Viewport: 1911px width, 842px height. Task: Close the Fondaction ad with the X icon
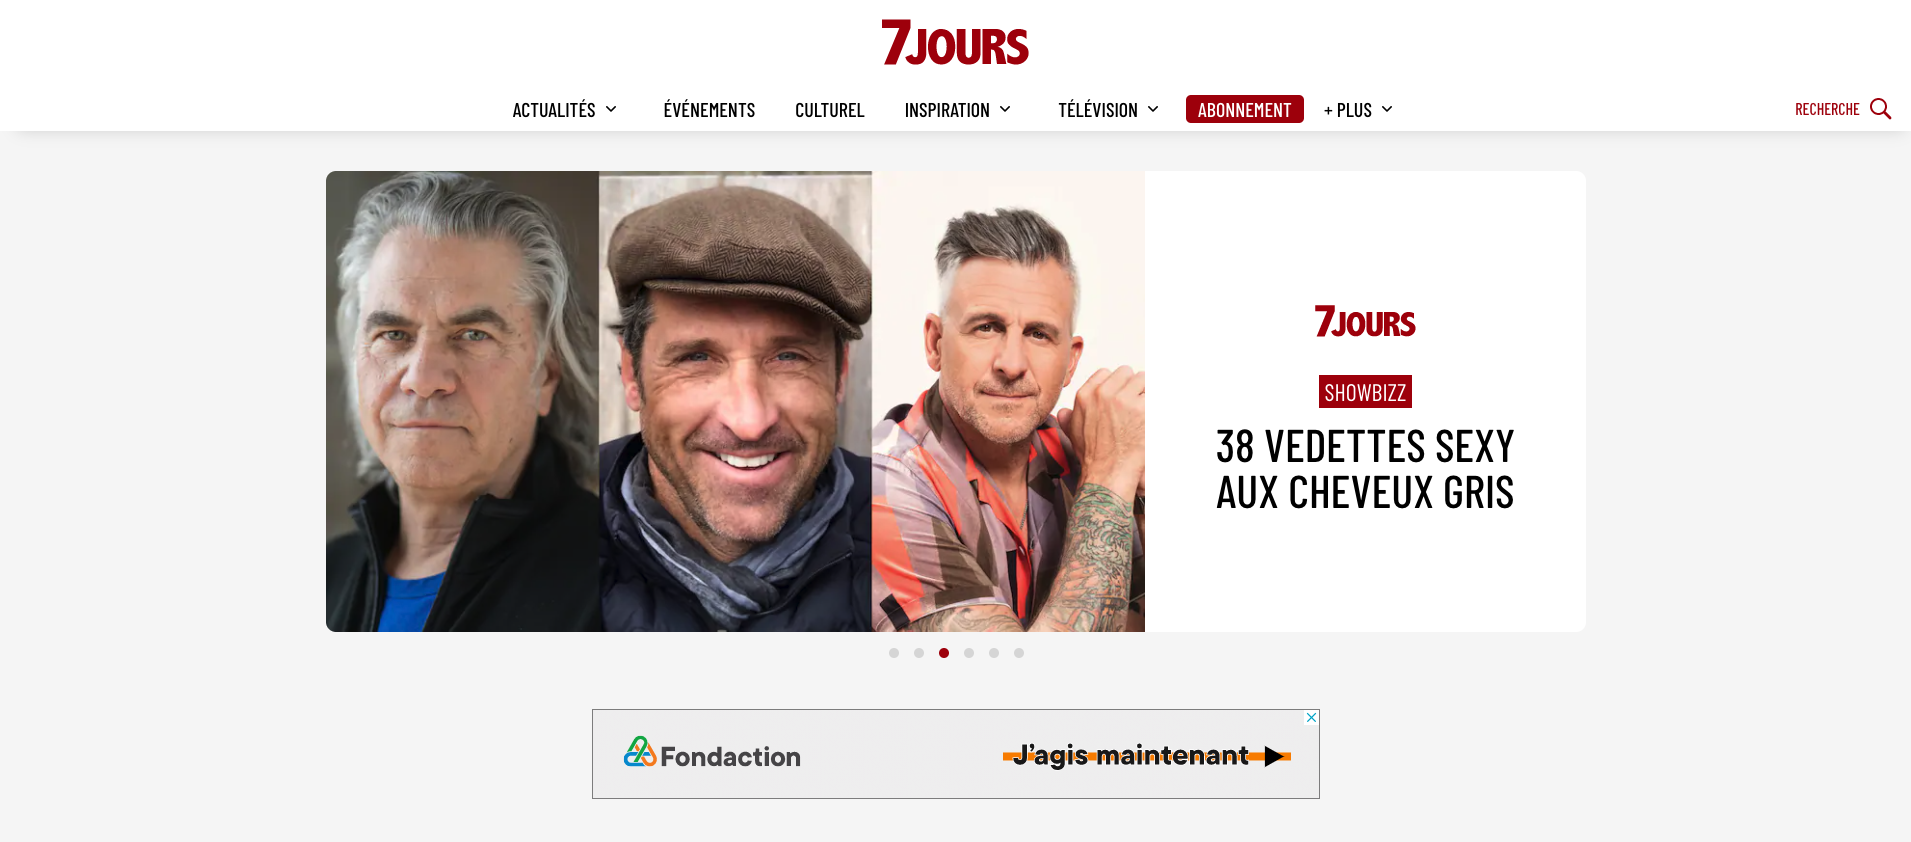click(1311, 718)
